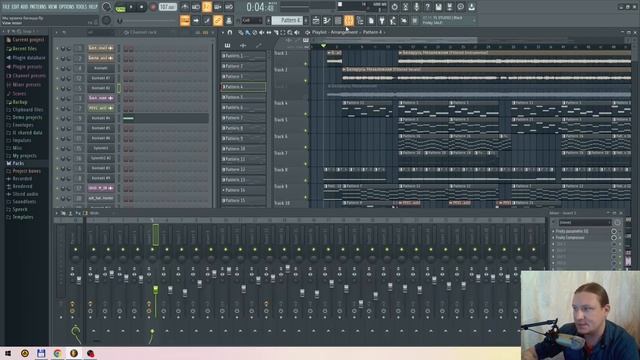640x360 pixels.
Task: Select the Mute tool in Playlist toolbar
Action: 262,32
